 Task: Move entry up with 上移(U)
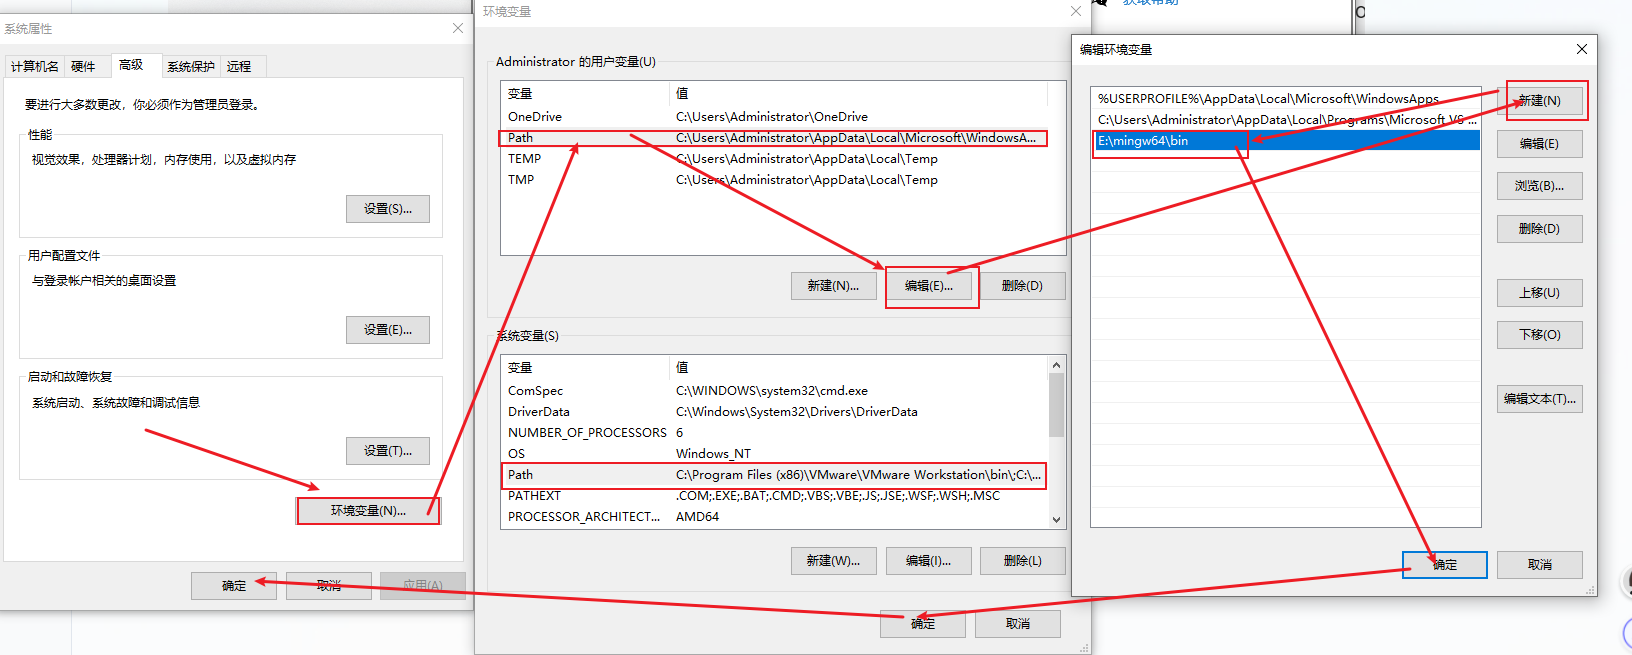coord(1539,293)
